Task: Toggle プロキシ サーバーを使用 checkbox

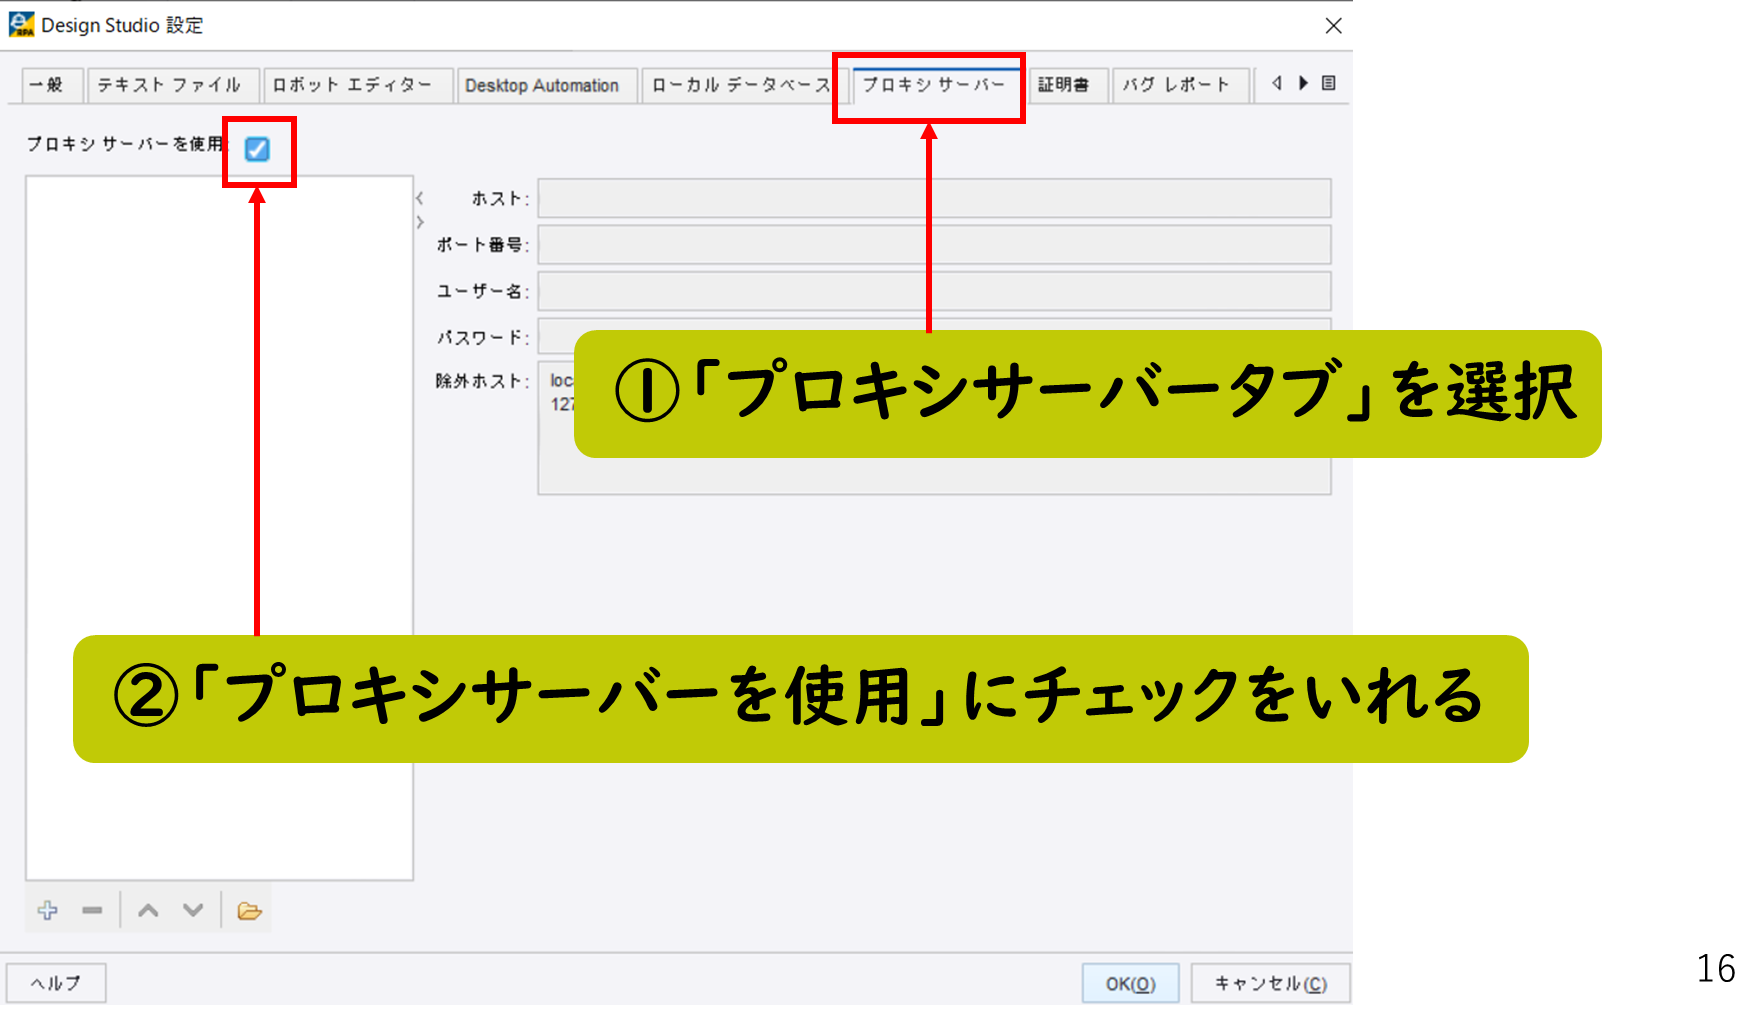Action: coord(257,149)
